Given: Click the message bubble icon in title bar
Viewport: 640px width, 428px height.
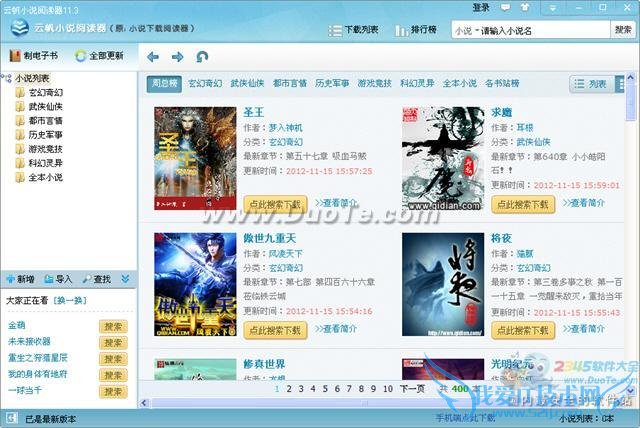Looking at the screenshot, I should 506,7.
